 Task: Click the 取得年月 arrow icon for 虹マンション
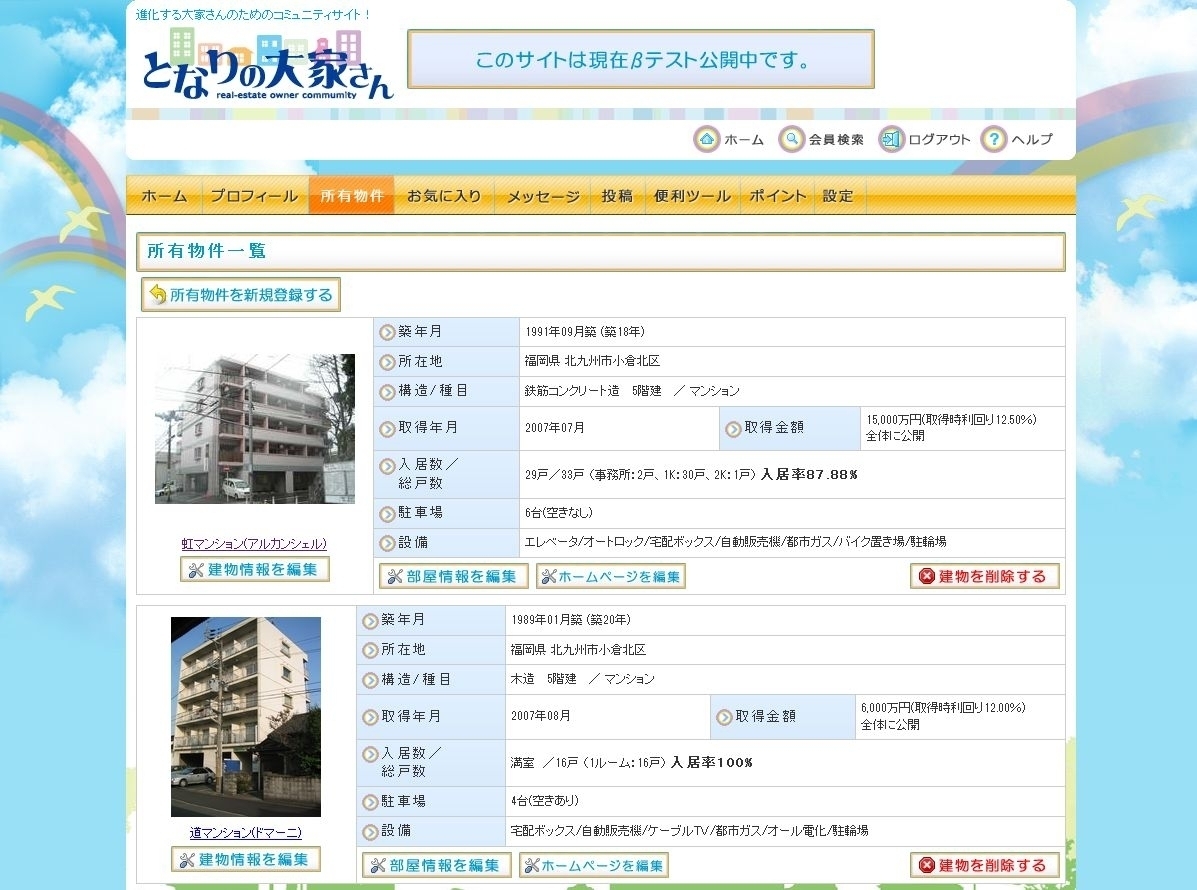tap(387, 429)
